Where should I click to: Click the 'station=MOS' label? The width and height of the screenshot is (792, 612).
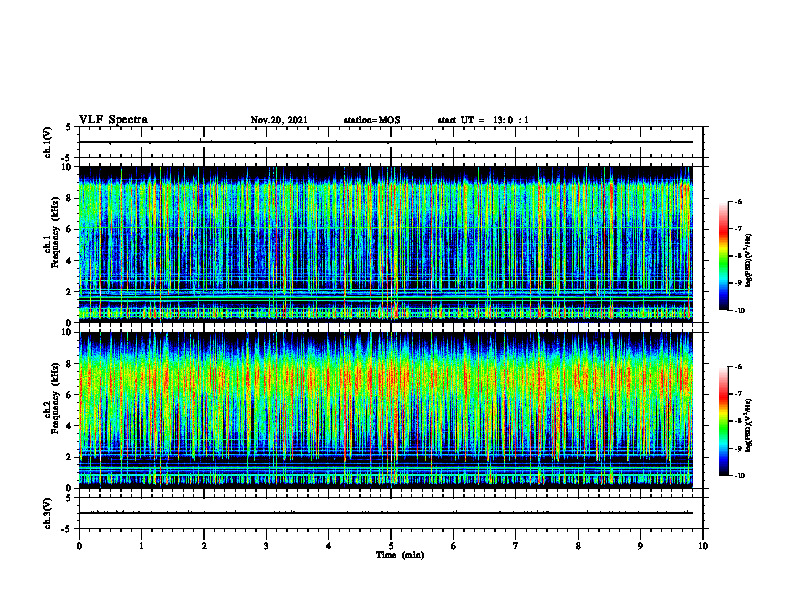tap(372, 120)
